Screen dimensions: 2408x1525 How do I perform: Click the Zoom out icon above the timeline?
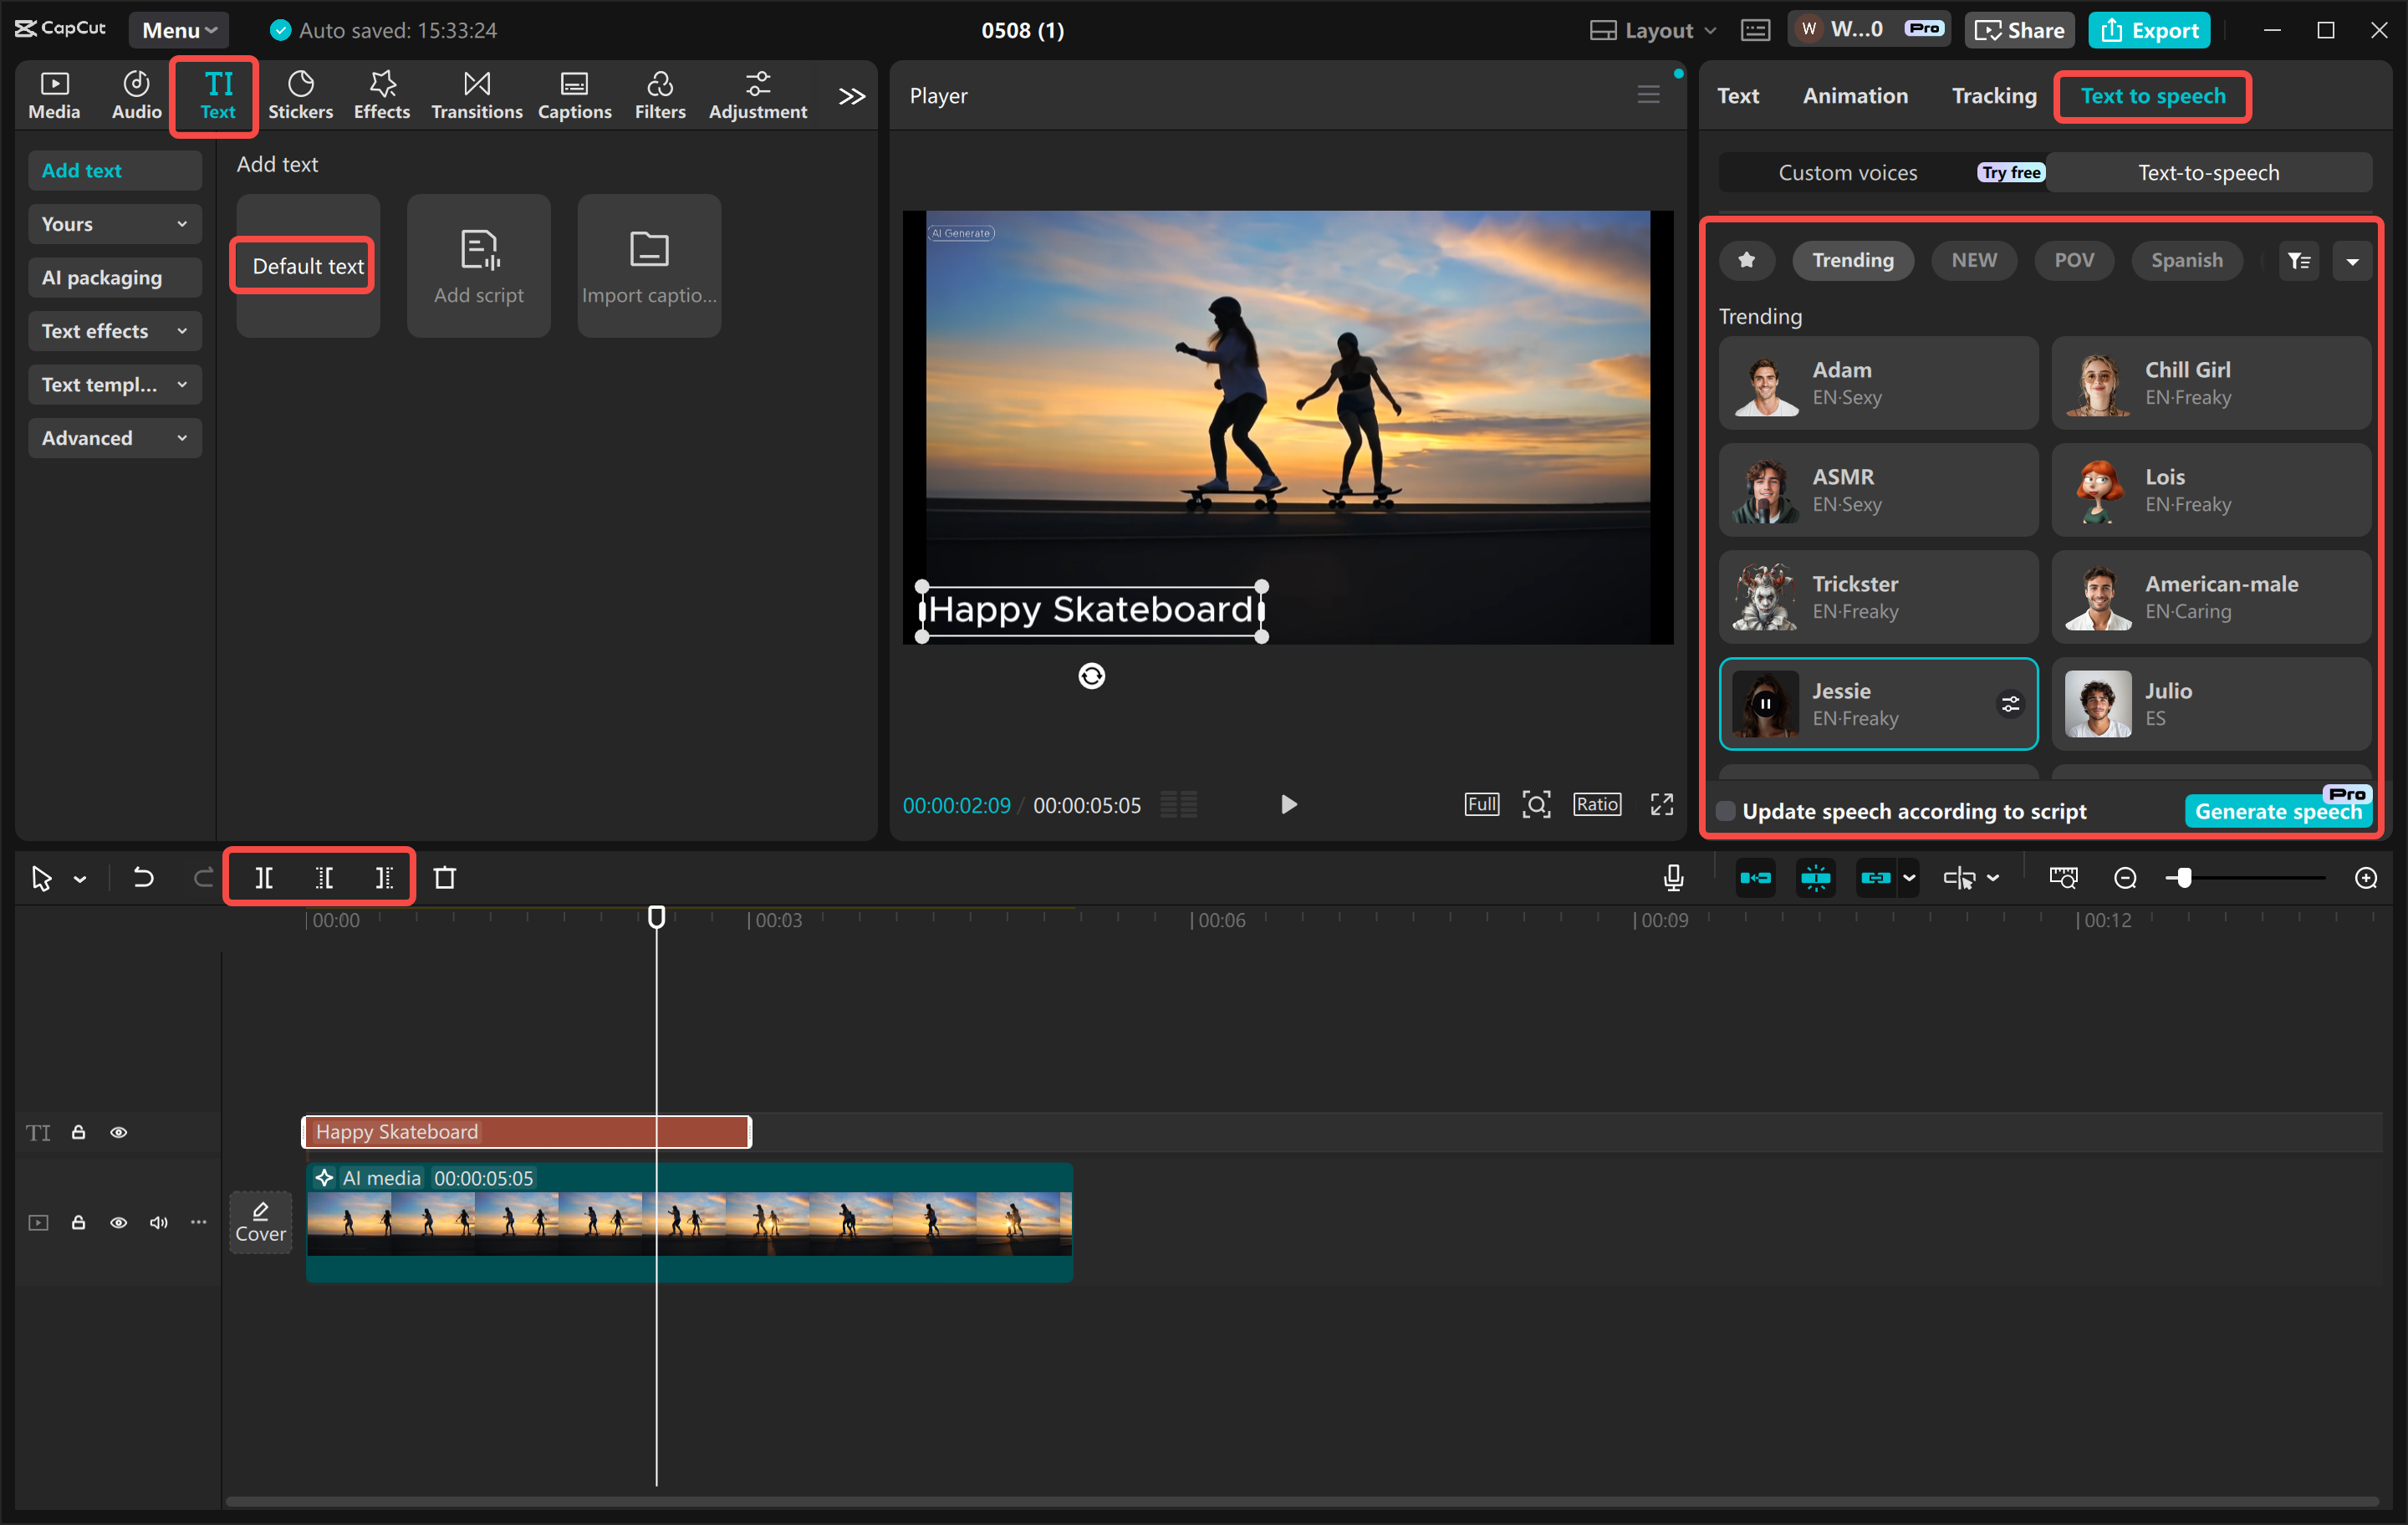click(2125, 877)
